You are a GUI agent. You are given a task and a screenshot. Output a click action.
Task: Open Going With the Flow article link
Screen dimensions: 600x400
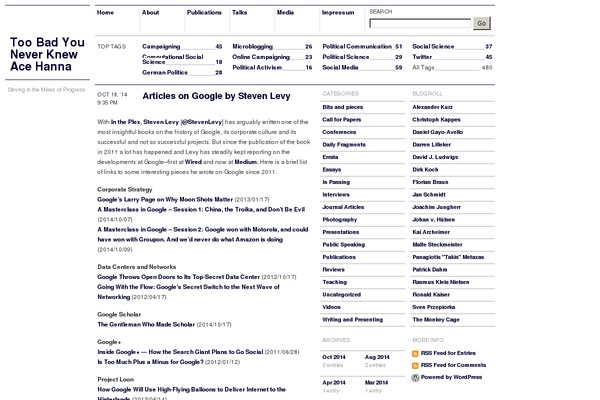pyautogui.click(x=188, y=292)
